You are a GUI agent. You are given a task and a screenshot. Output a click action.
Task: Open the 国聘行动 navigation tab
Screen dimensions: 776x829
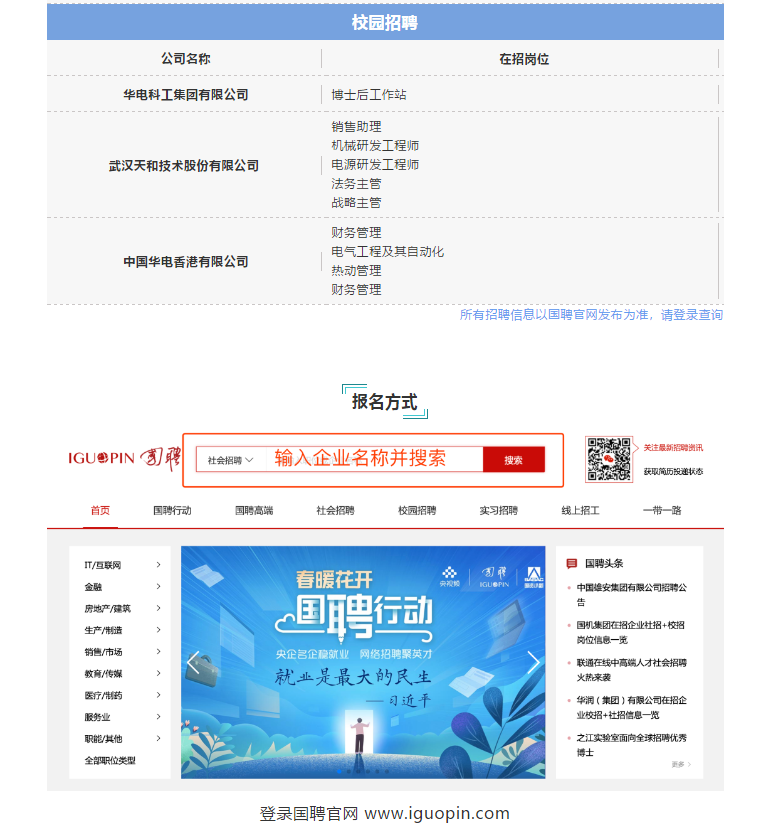click(x=172, y=510)
